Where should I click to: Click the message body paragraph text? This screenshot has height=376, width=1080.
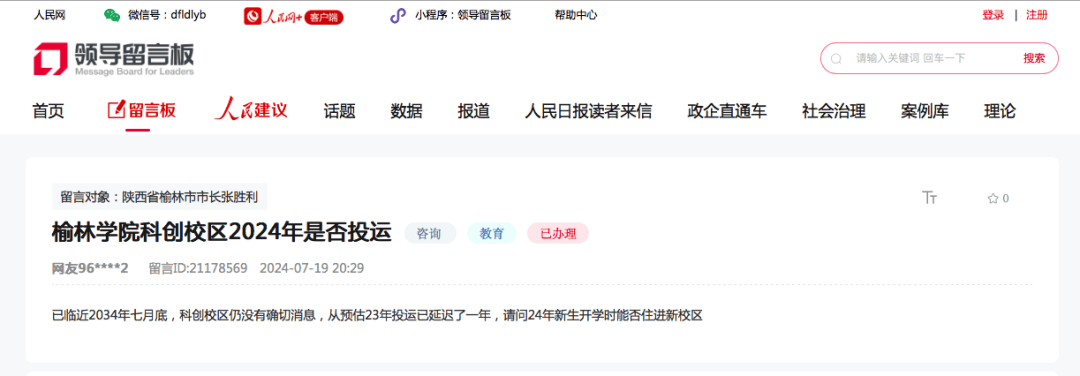377,315
